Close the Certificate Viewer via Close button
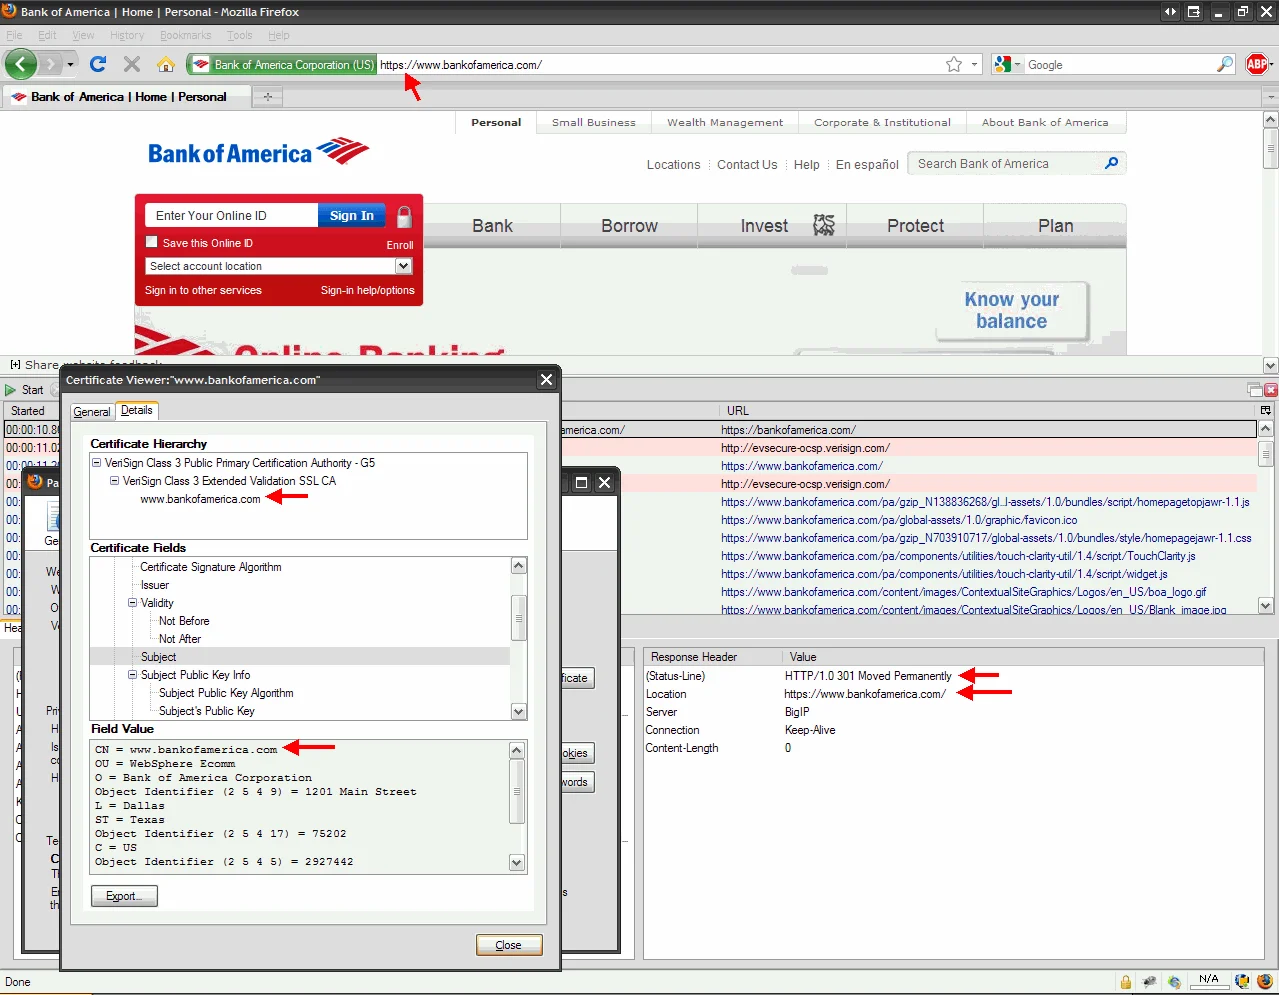1279x995 pixels. click(508, 945)
